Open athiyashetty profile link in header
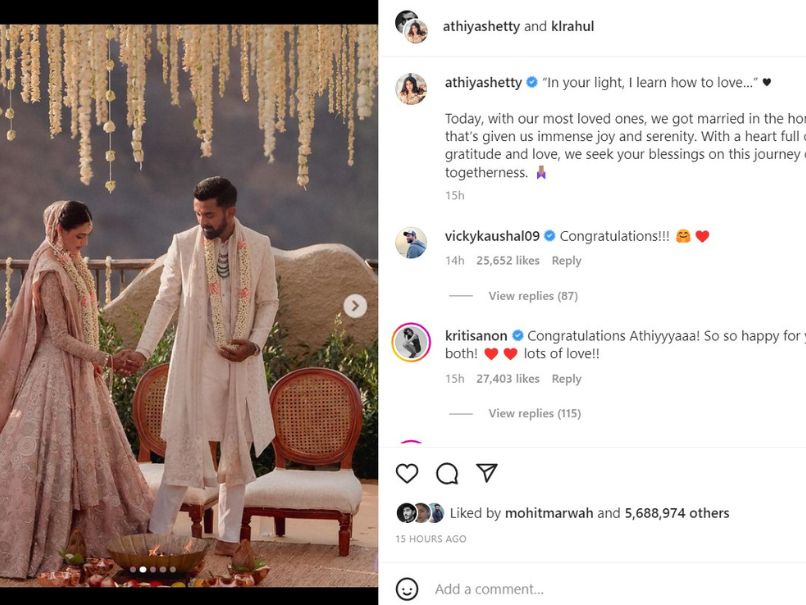The width and height of the screenshot is (806, 605). 481,27
